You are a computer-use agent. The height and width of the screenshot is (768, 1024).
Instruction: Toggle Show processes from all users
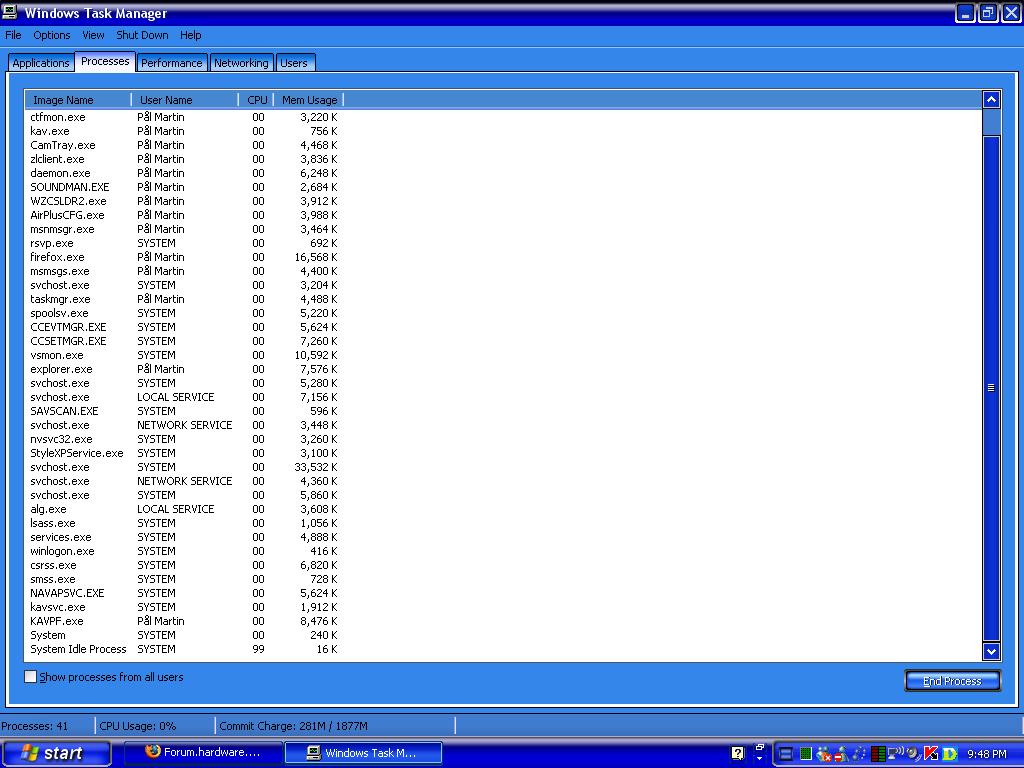click(x=30, y=677)
